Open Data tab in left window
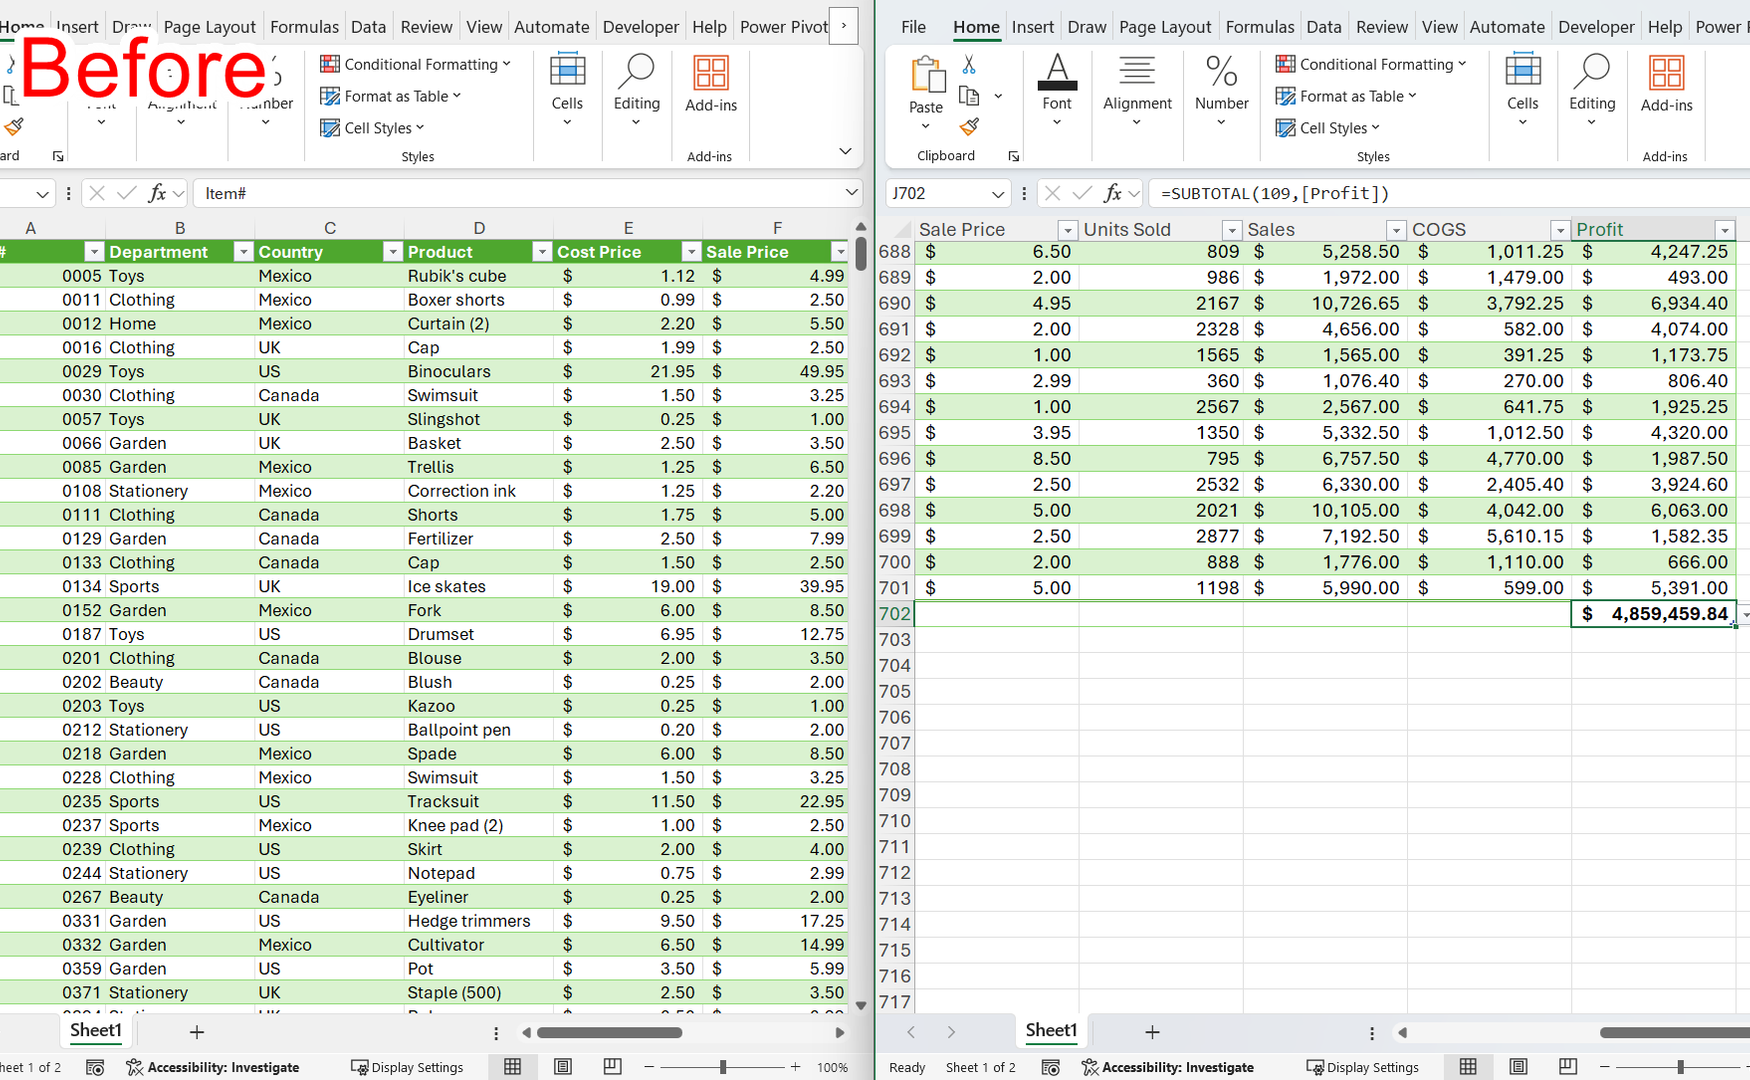Image resolution: width=1750 pixels, height=1080 pixels. pos(368,27)
